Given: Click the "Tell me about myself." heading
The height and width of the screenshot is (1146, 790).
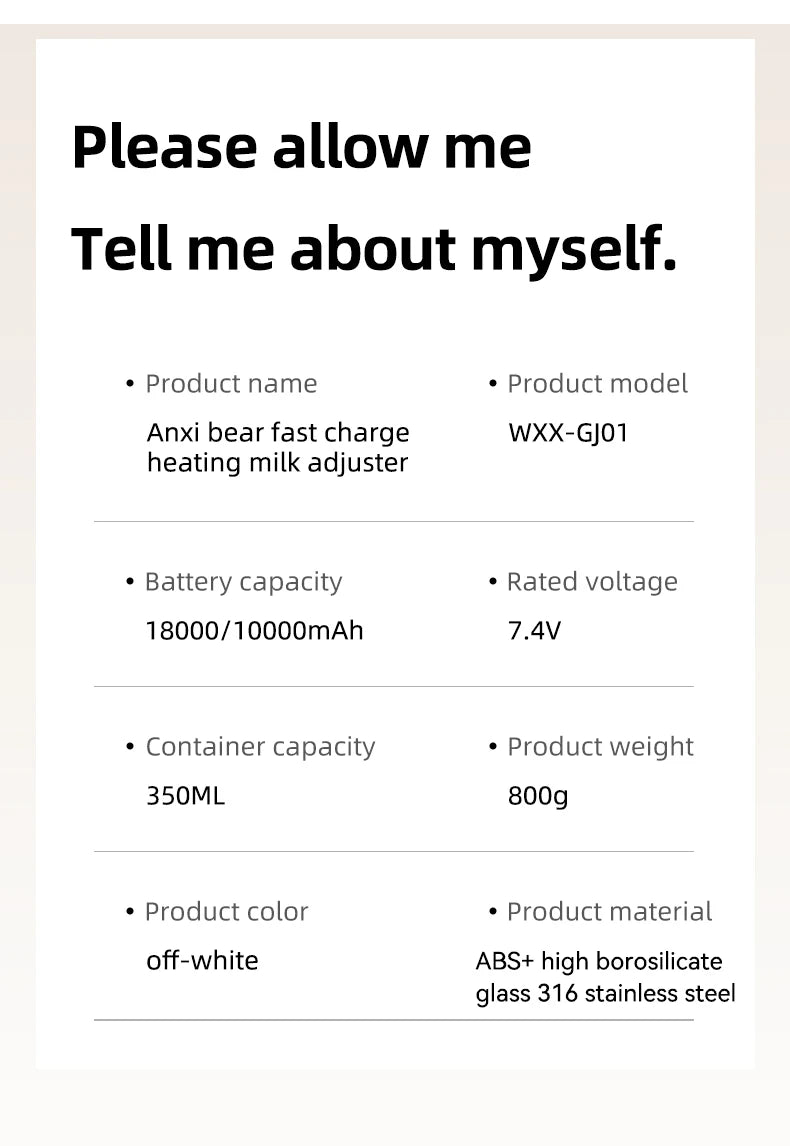Looking at the screenshot, I should click(374, 248).
